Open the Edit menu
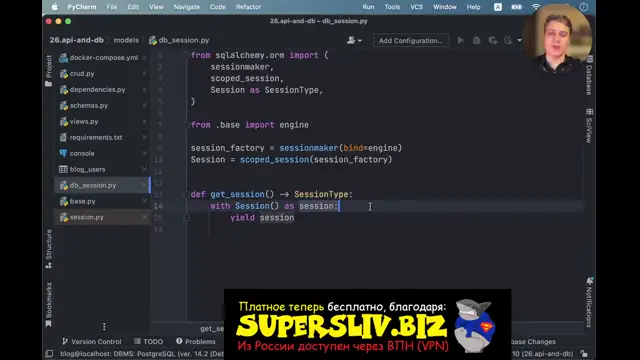 pyautogui.click(x=133, y=7)
